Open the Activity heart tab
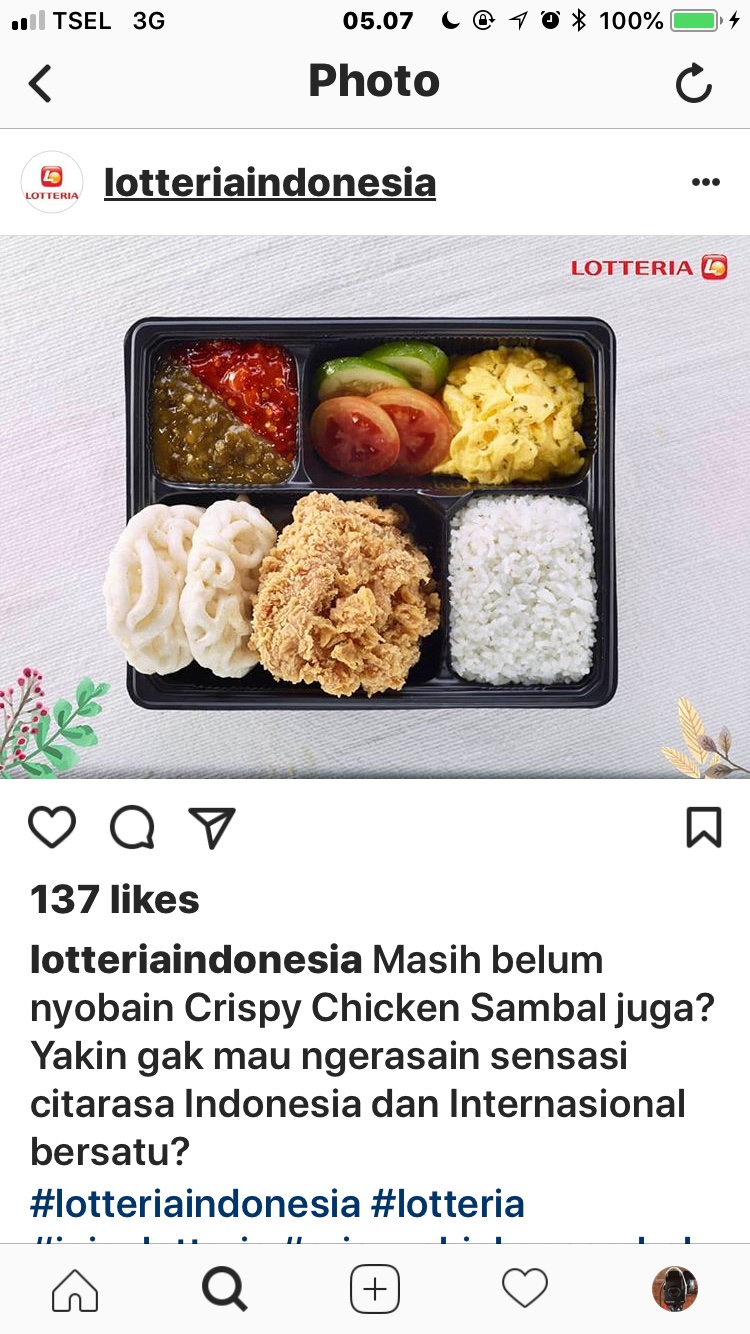Image resolution: width=750 pixels, height=1334 pixels. pos(525,1289)
